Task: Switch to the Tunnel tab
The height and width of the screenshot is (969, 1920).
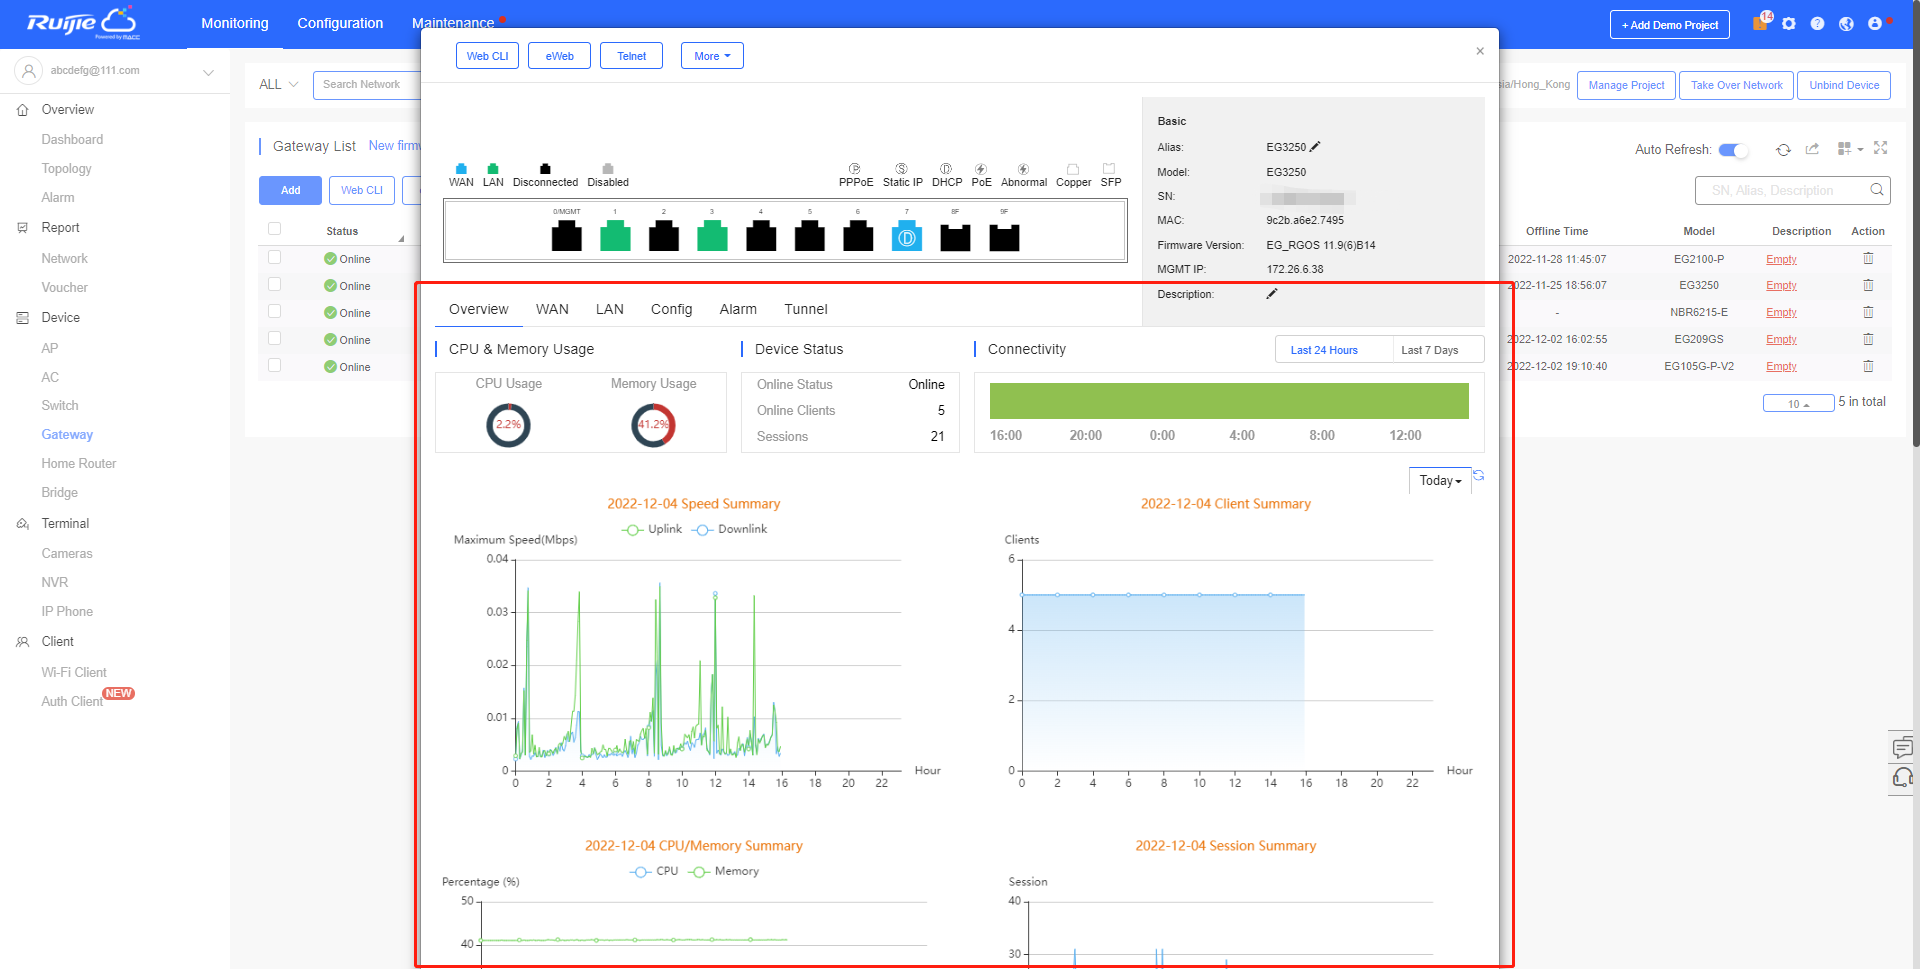Action: click(x=806, y=309)
